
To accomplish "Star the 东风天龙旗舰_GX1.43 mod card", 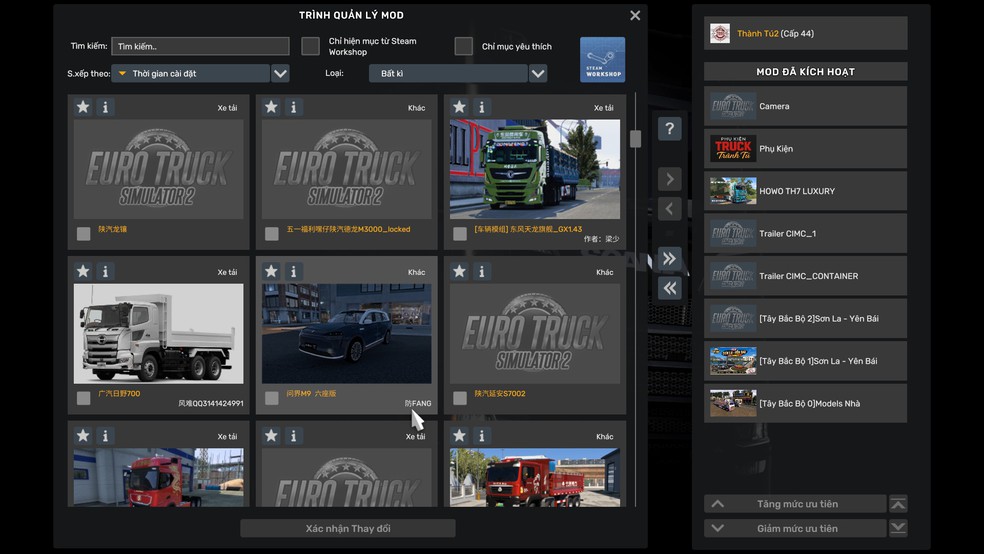I will (x=459, y=107).
